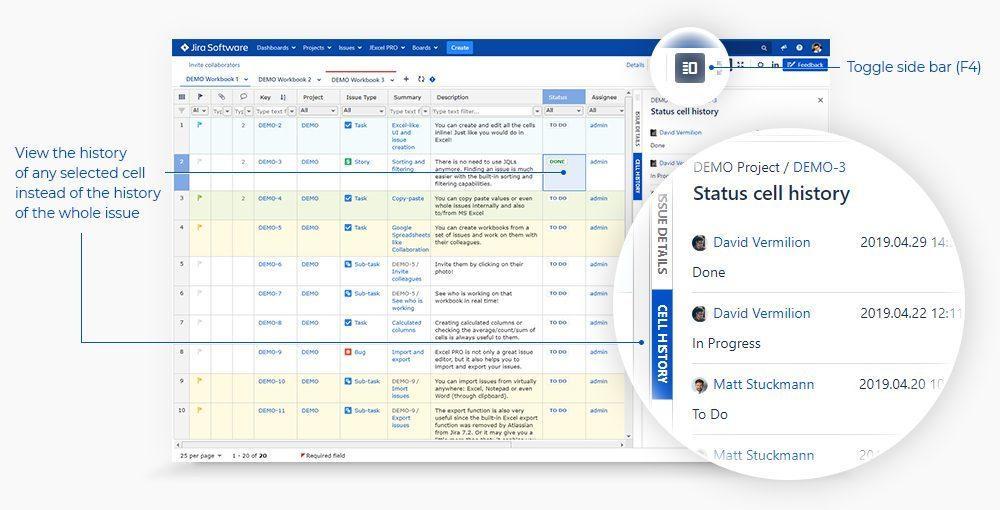This screenshot has height=510, width=1000.
Task: Open the help question mark icon
Action: [x=799, y=48]
